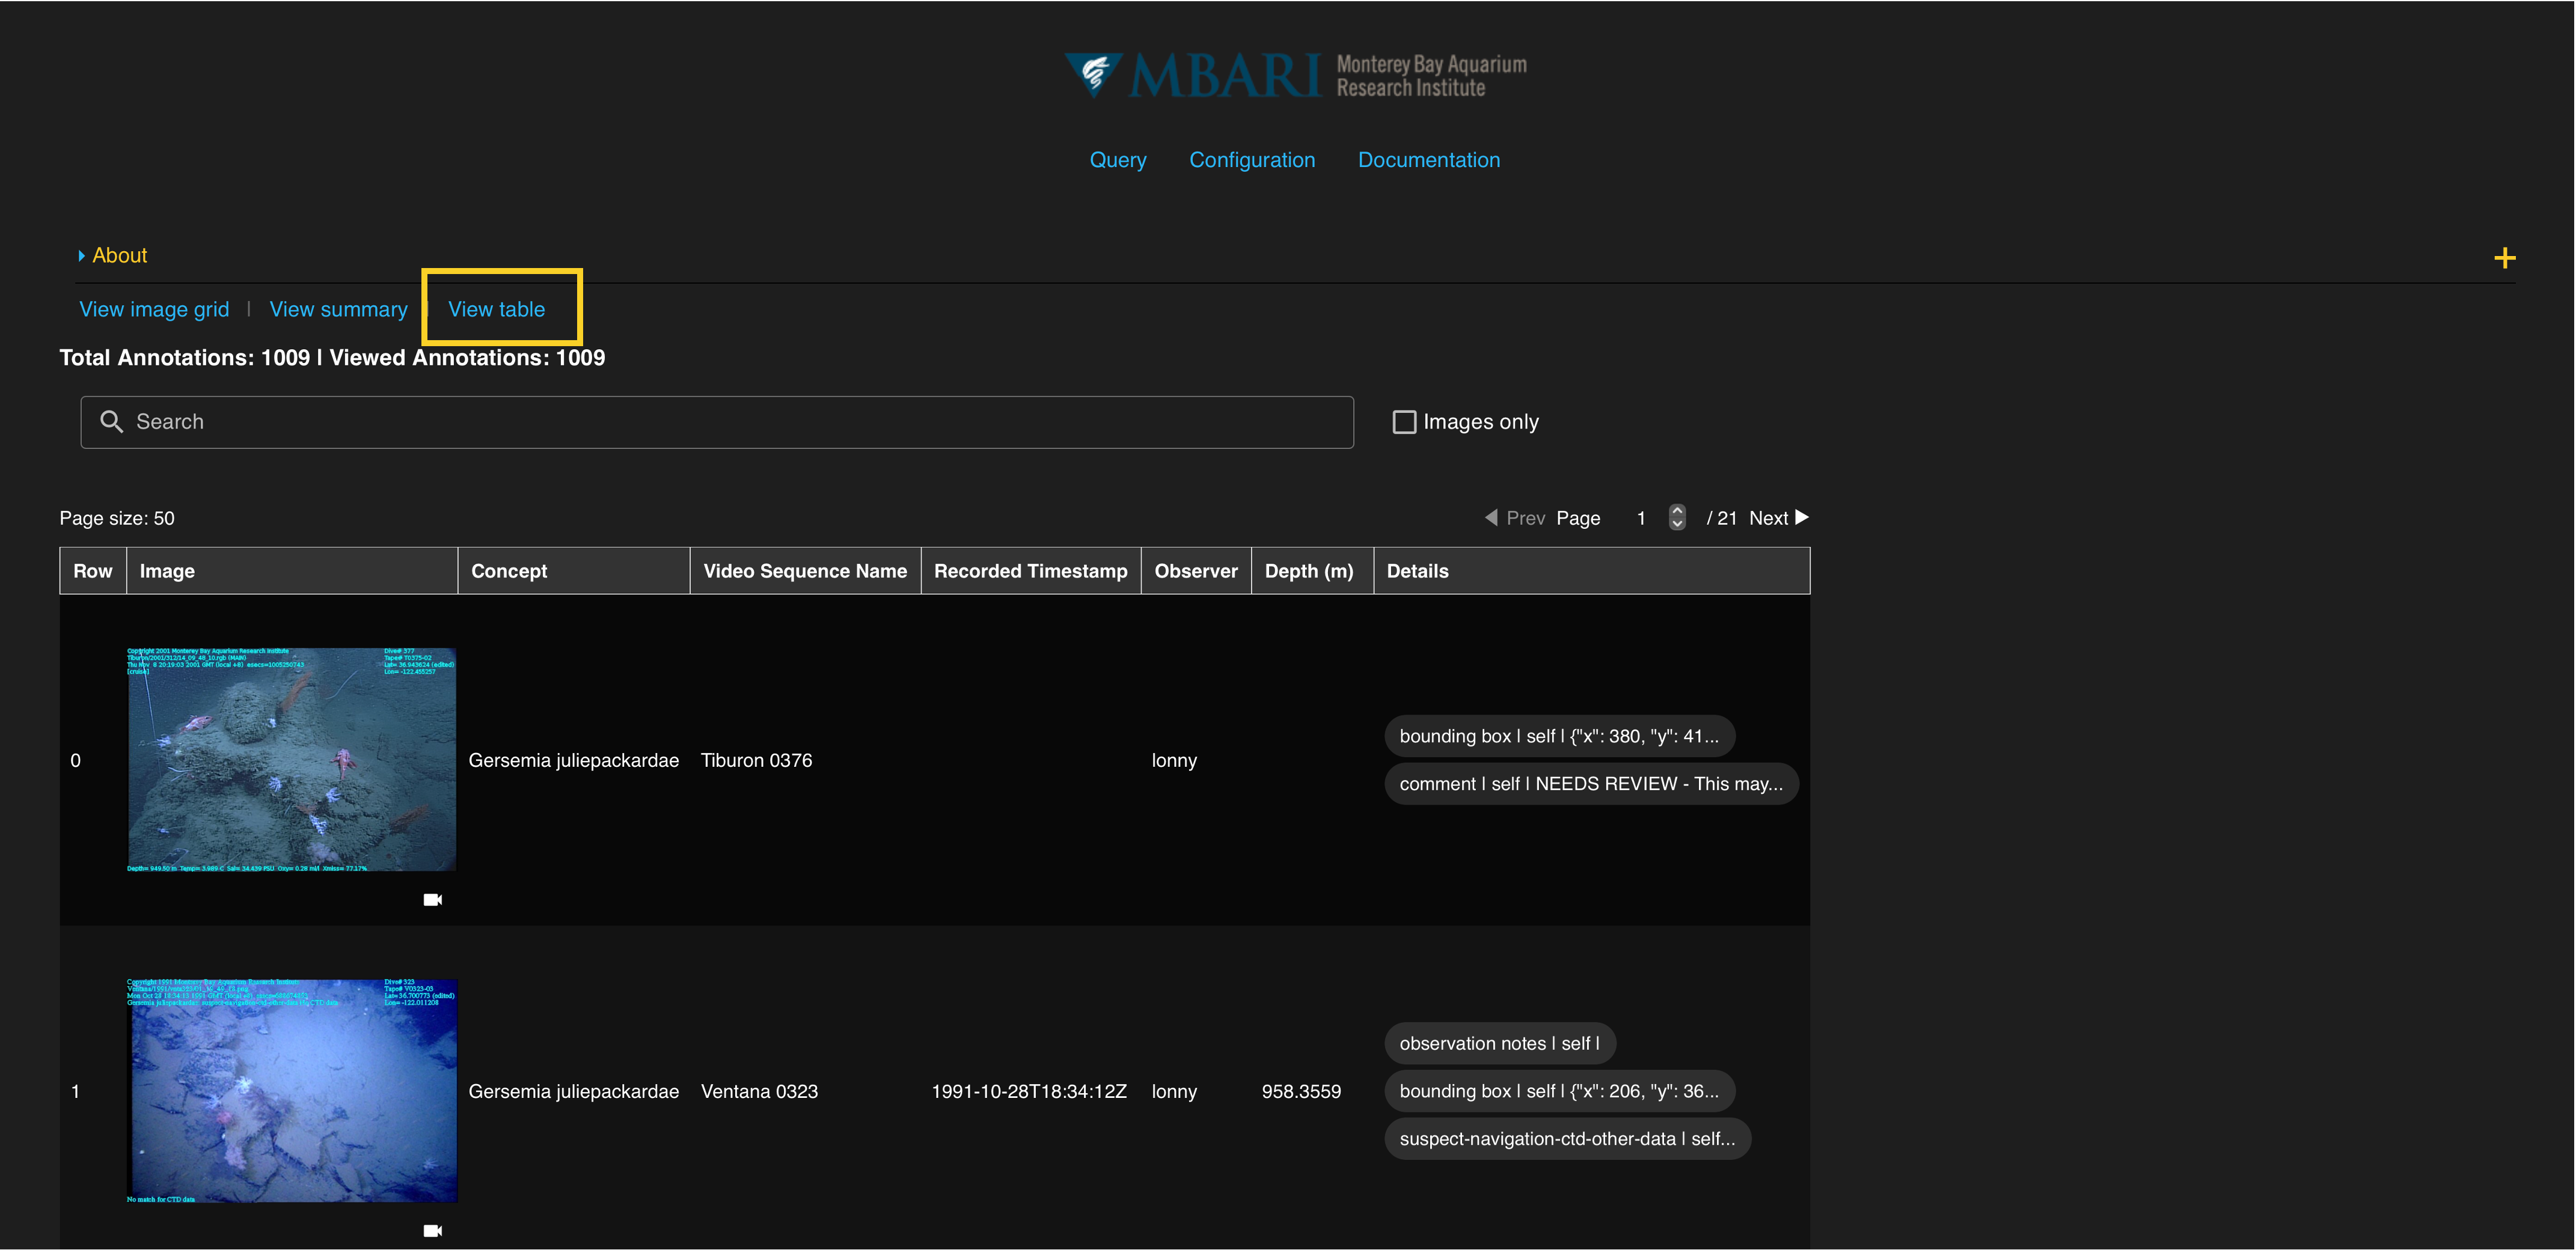The width and height of the screenshot is (2576, 1250).
Task: Click the Next page arrow
Action: pos(1801,517)
